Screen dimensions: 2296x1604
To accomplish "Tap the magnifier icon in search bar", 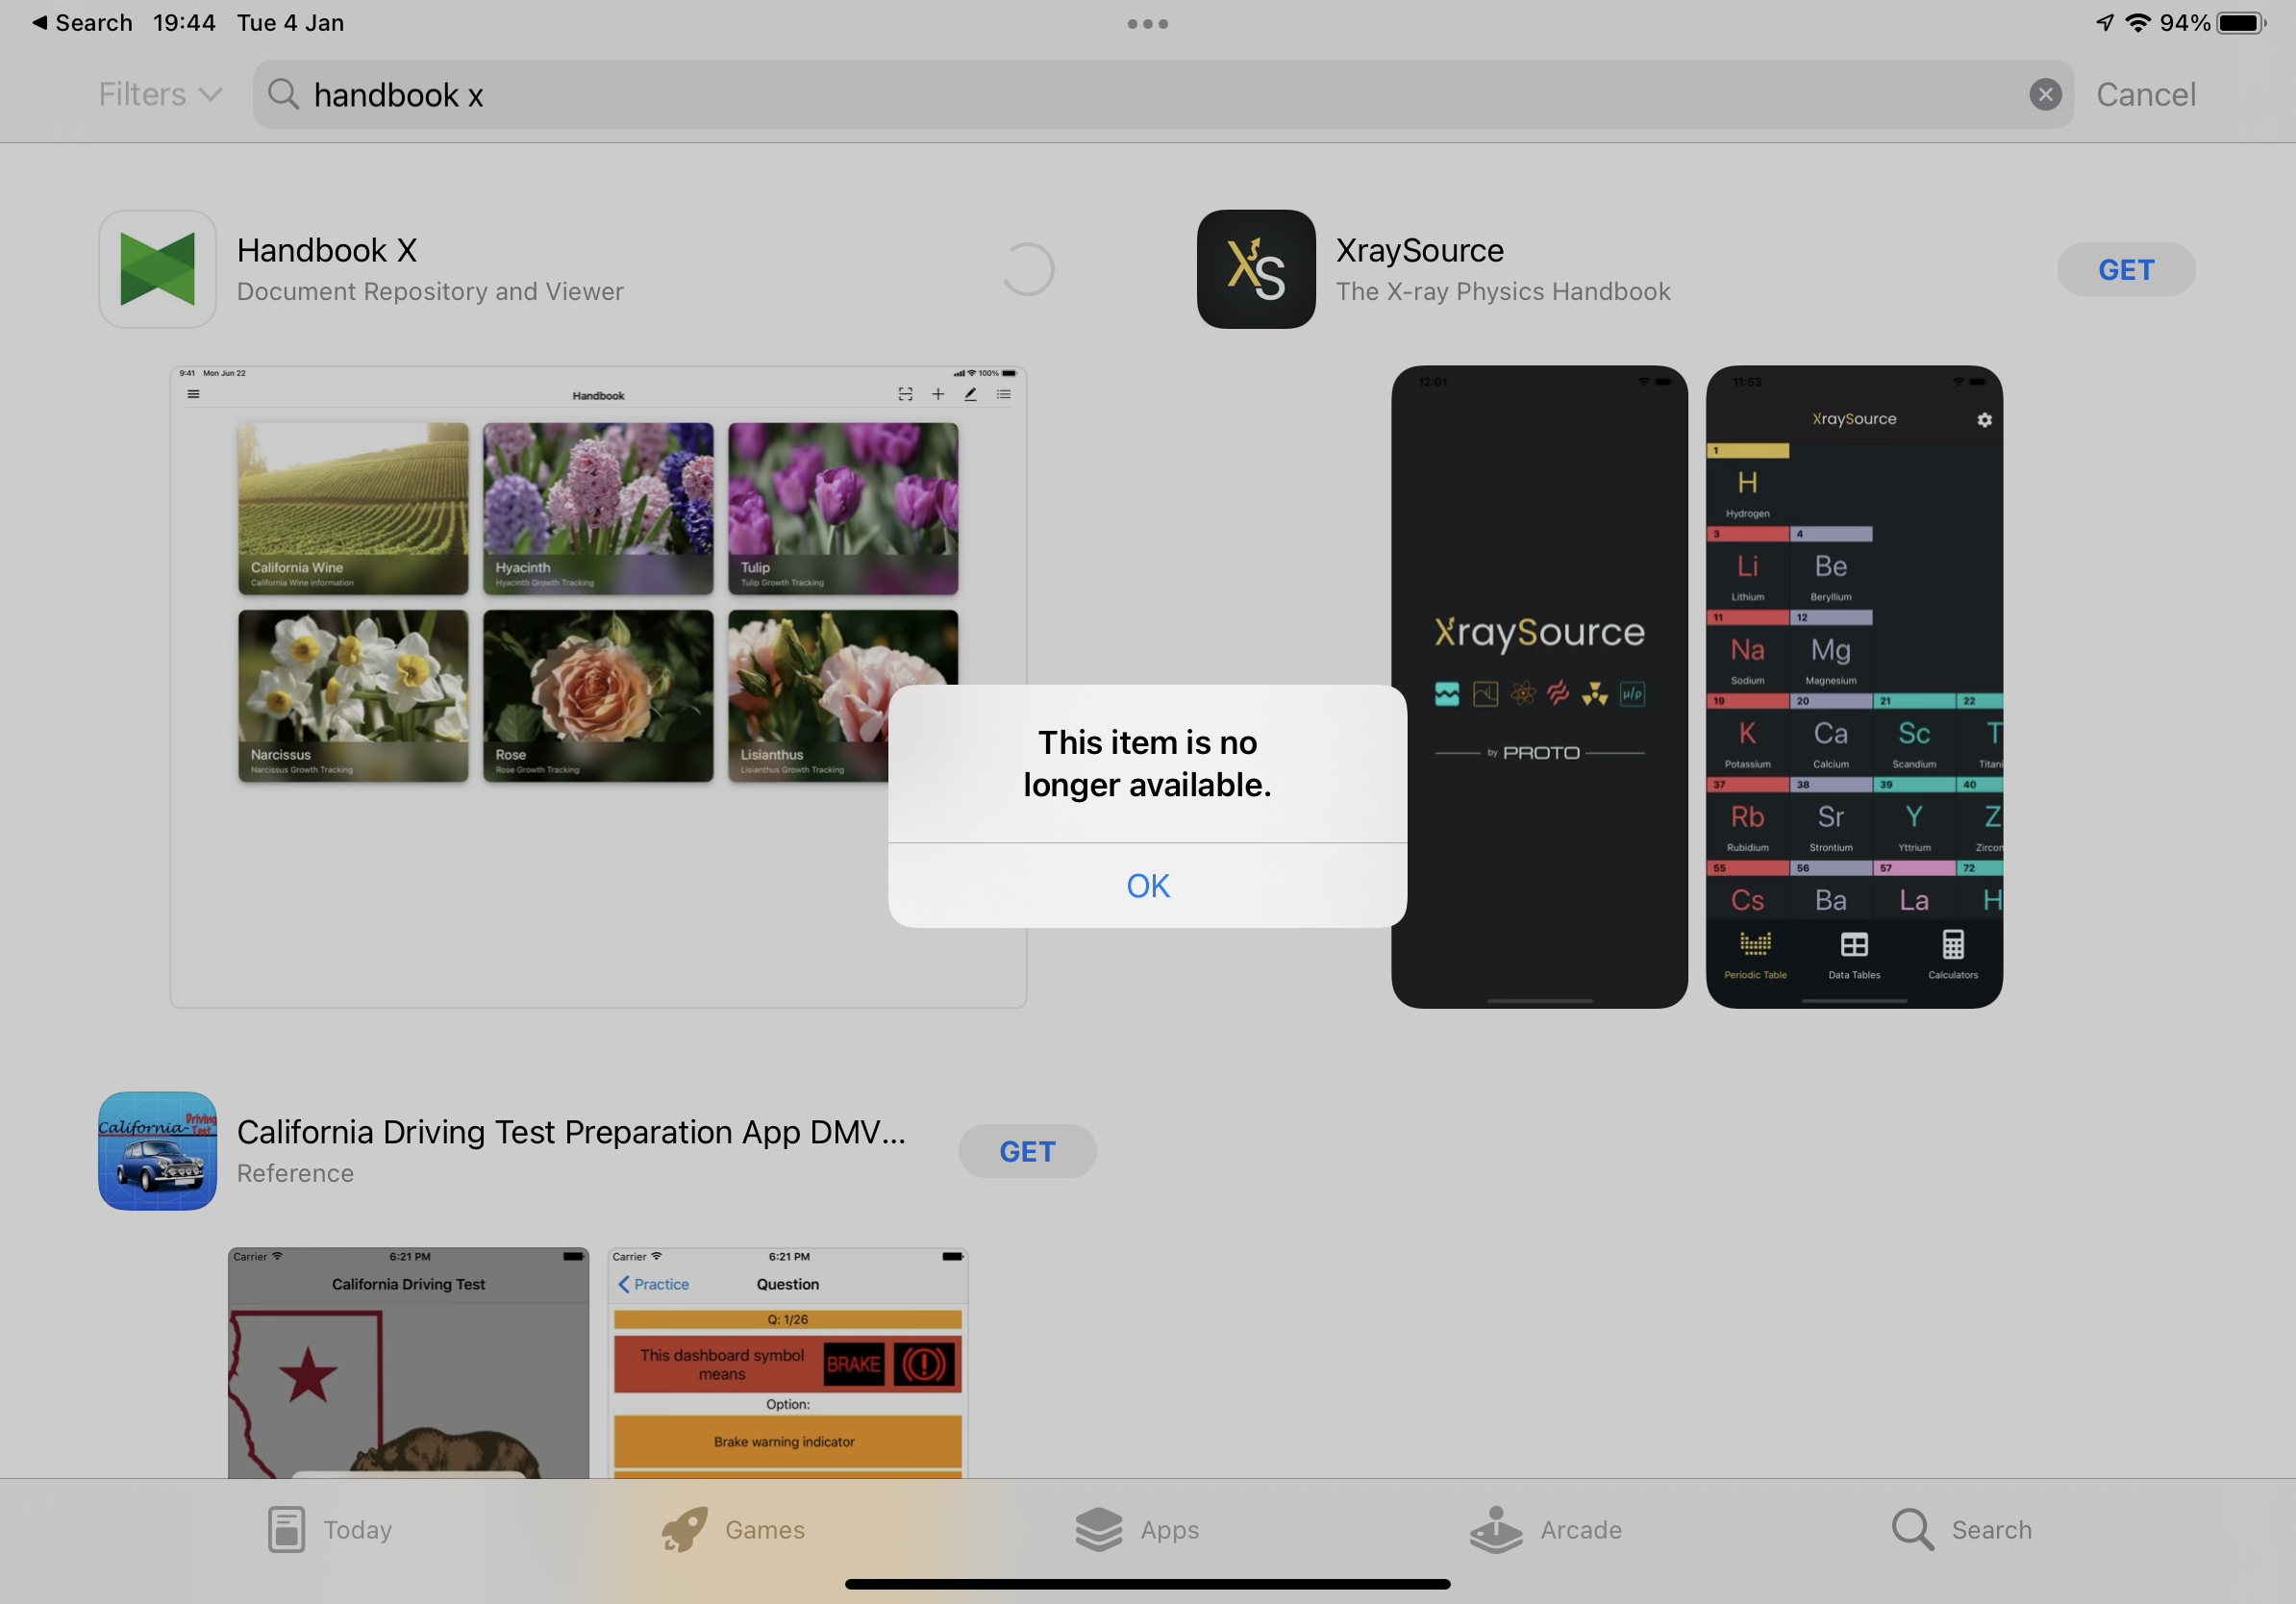I will click(x=284, y=94).
